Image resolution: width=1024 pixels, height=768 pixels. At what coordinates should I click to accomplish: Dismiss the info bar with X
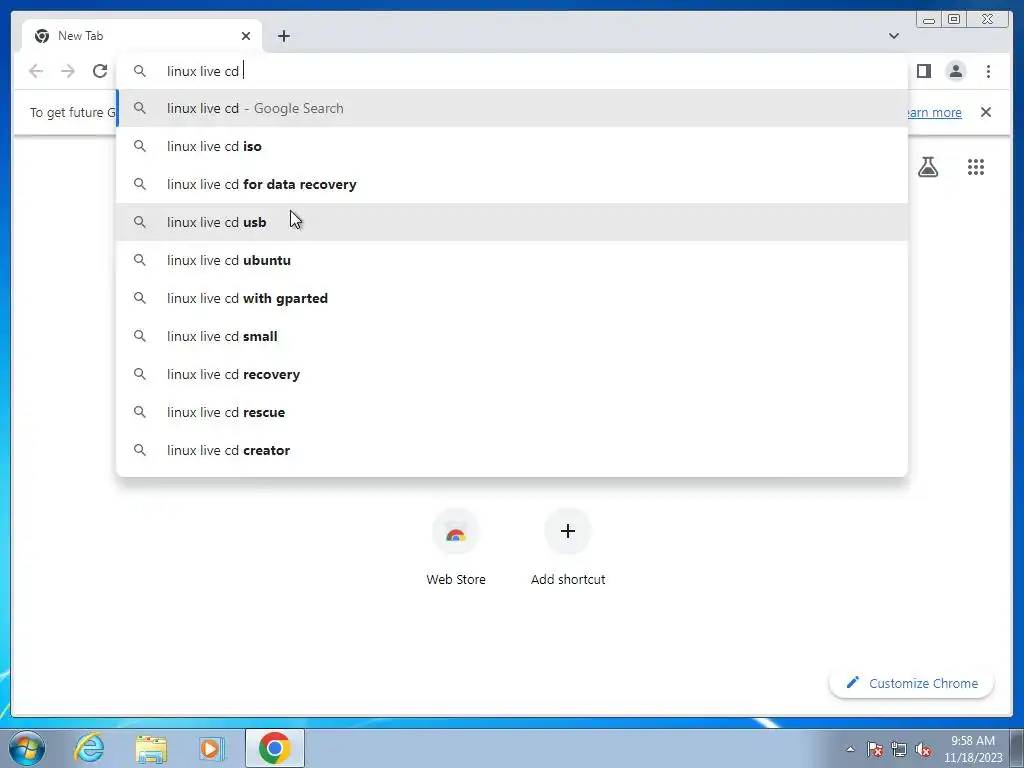coord(985,112)
